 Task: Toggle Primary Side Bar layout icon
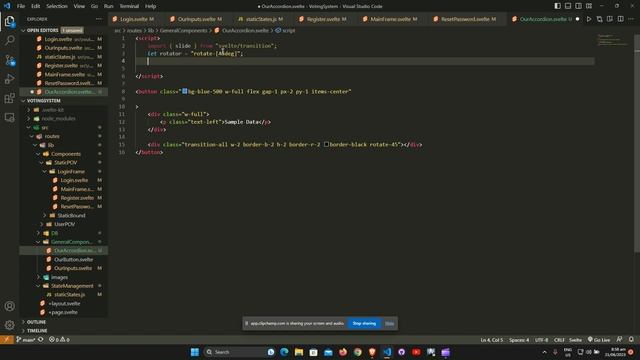click(558, 6)
